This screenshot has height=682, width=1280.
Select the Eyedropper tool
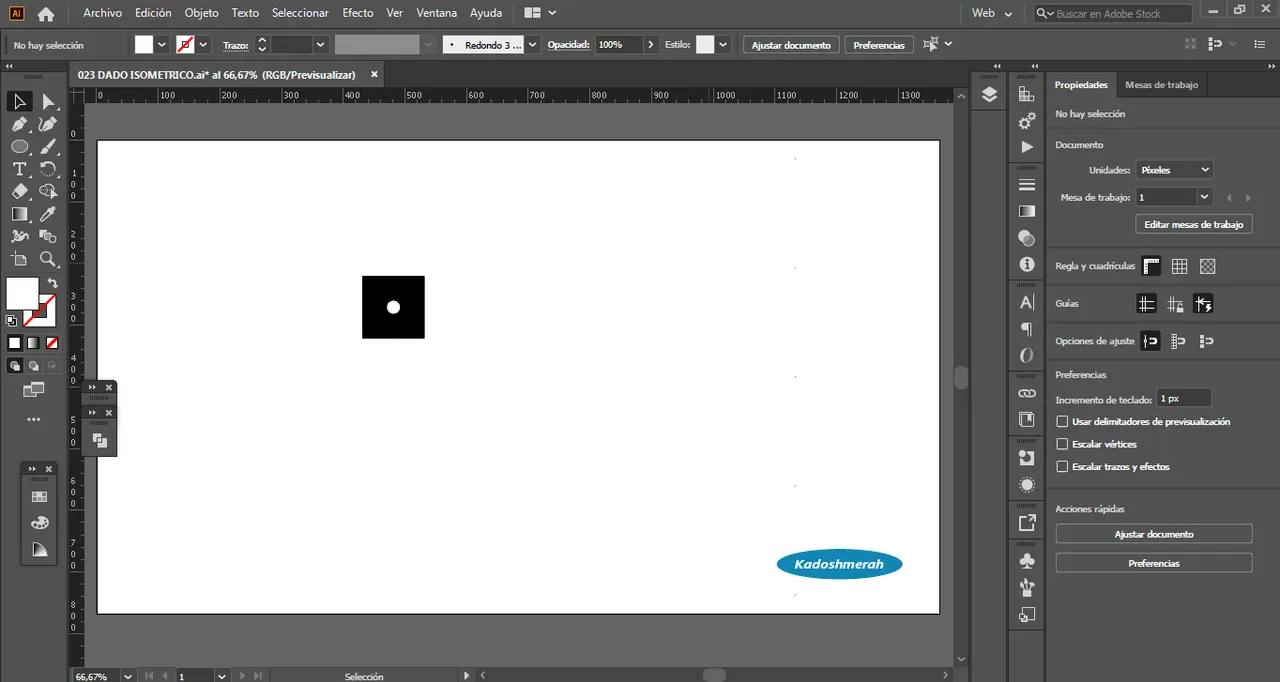[x=47, y=214]
